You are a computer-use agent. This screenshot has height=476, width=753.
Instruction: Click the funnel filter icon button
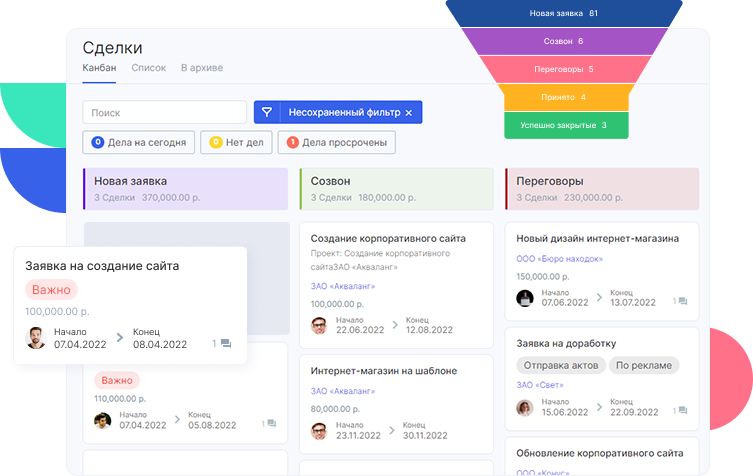(x=267, y=113)
